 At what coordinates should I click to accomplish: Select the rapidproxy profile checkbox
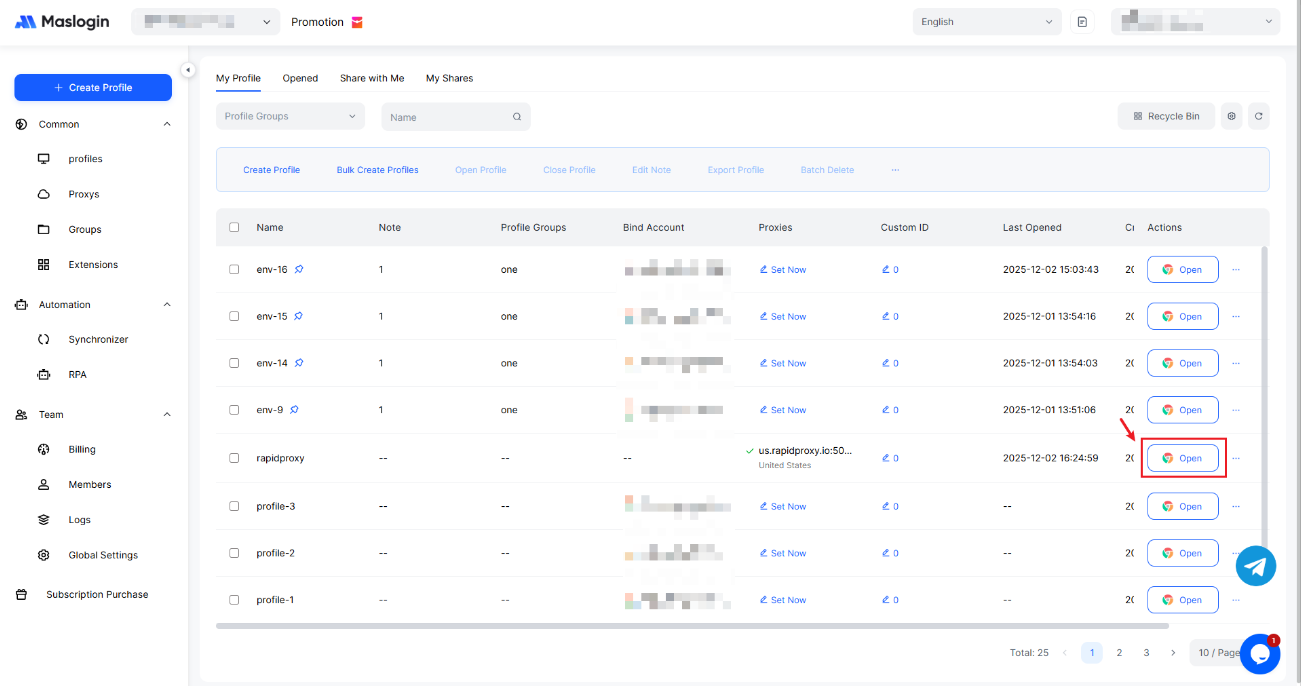pyautogui.click(x=234, y=458)
